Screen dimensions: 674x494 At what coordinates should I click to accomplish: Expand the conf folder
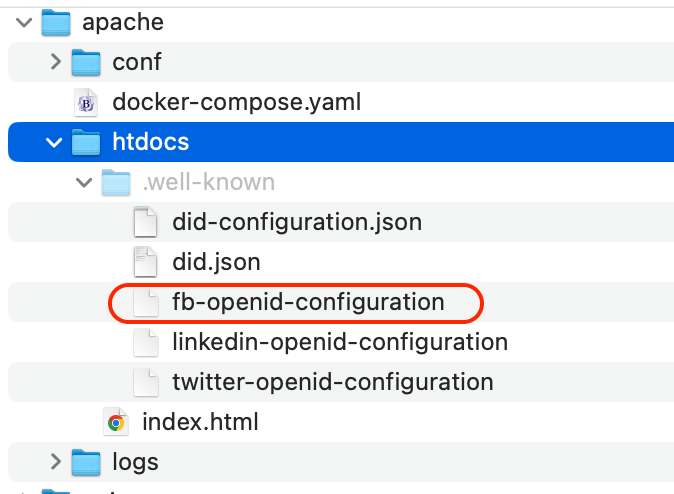[x=55, y=62]
